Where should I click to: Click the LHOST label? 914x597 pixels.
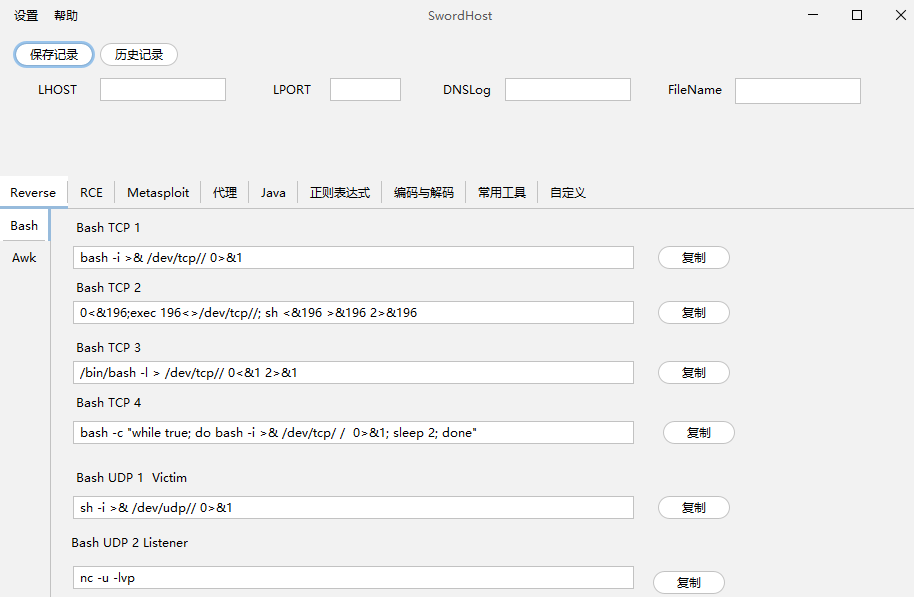point(57,90)
